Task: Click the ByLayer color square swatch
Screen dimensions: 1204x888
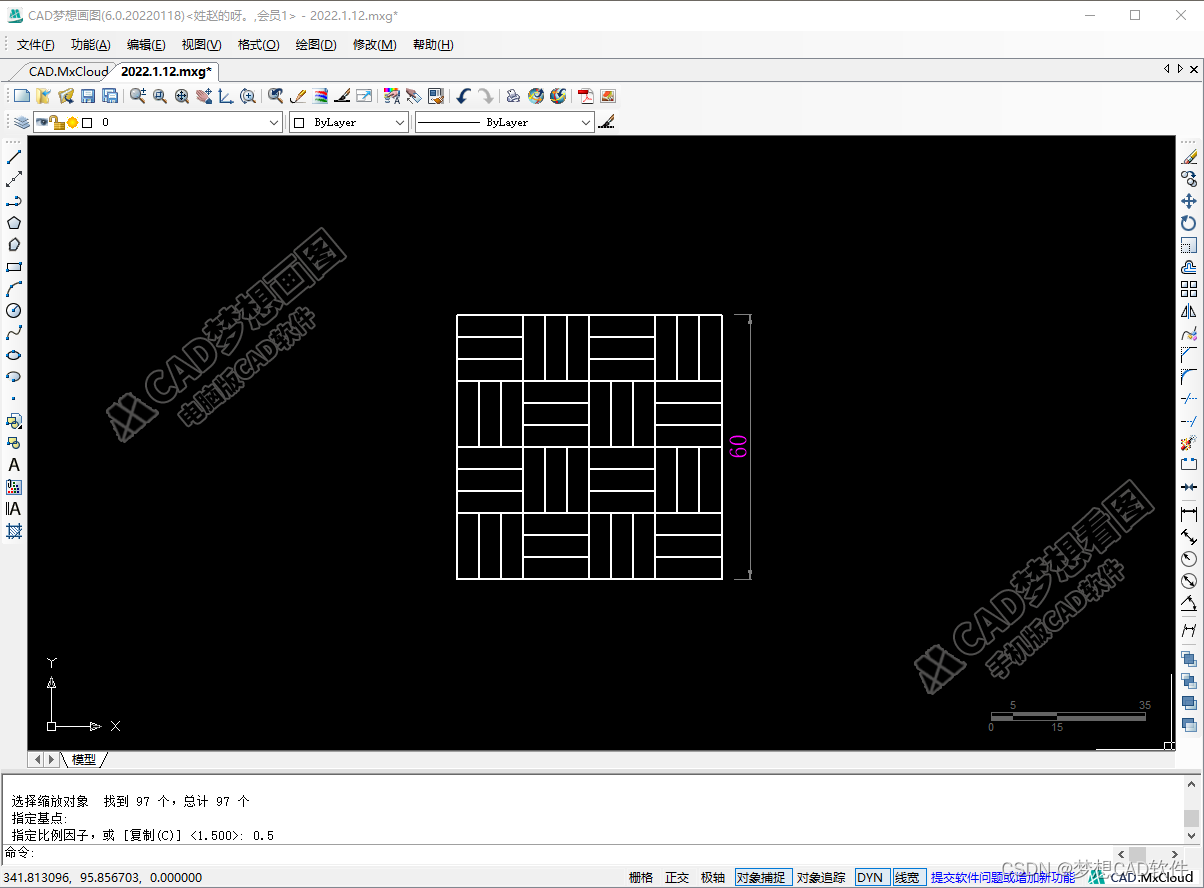Action: (299, 122)
